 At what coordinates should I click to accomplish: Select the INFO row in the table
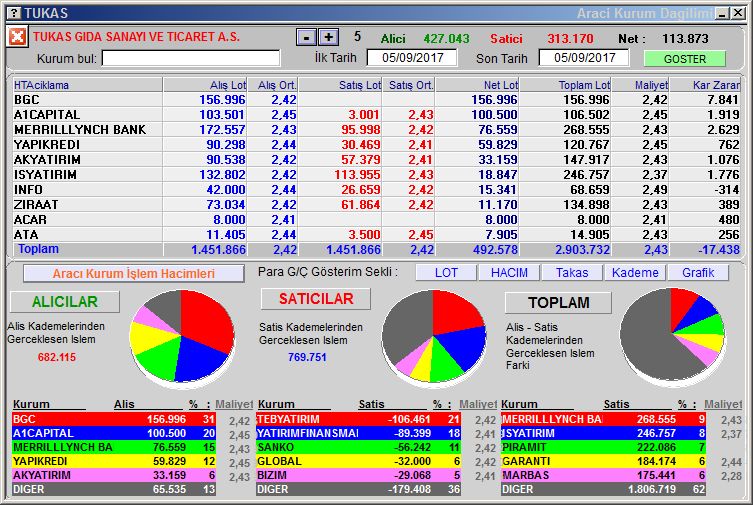tap(376, 190)
